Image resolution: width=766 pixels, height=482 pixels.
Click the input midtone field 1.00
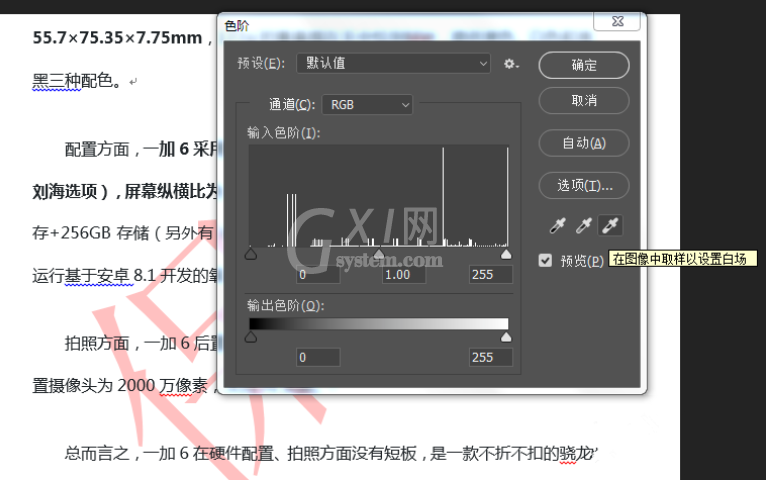click(404, 274)
